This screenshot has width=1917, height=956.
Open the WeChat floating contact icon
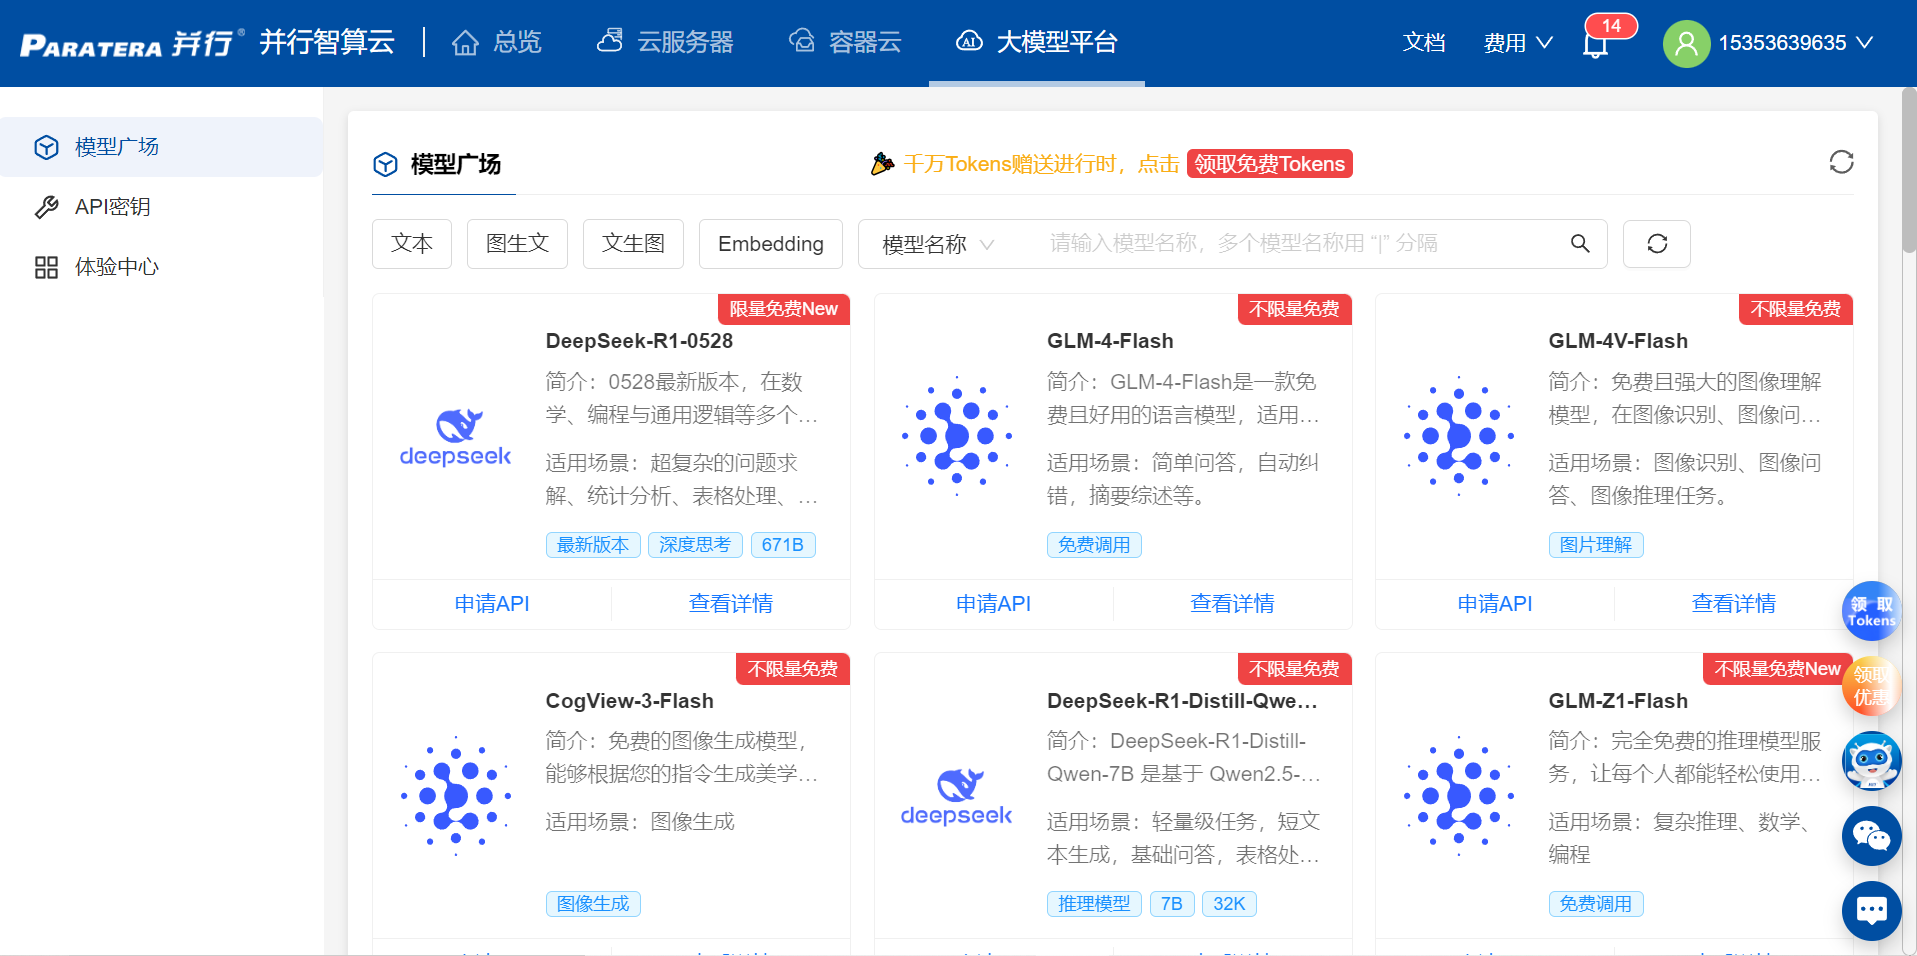(1871, 836)
